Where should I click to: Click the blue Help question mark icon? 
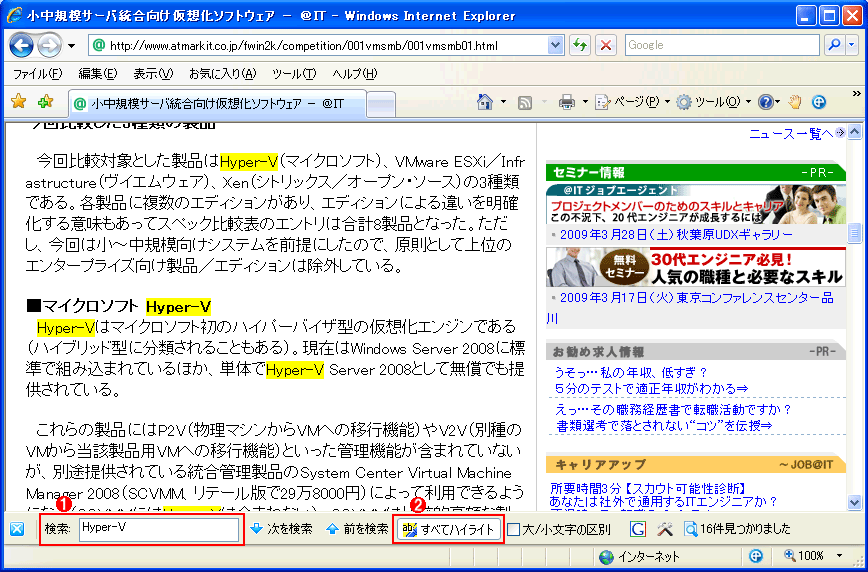point(766,102)
